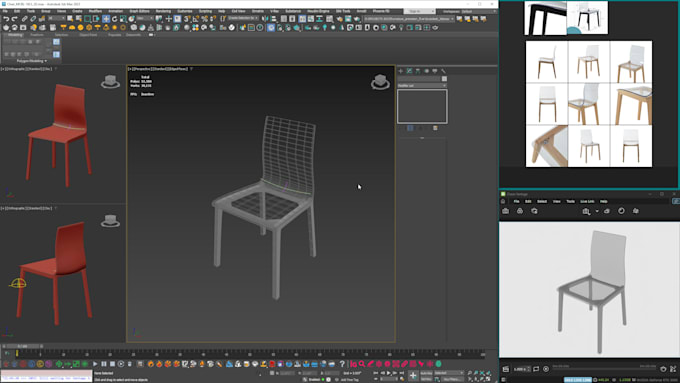Click the question mark help icon in bottom toolbar

(x=342, y=364)
